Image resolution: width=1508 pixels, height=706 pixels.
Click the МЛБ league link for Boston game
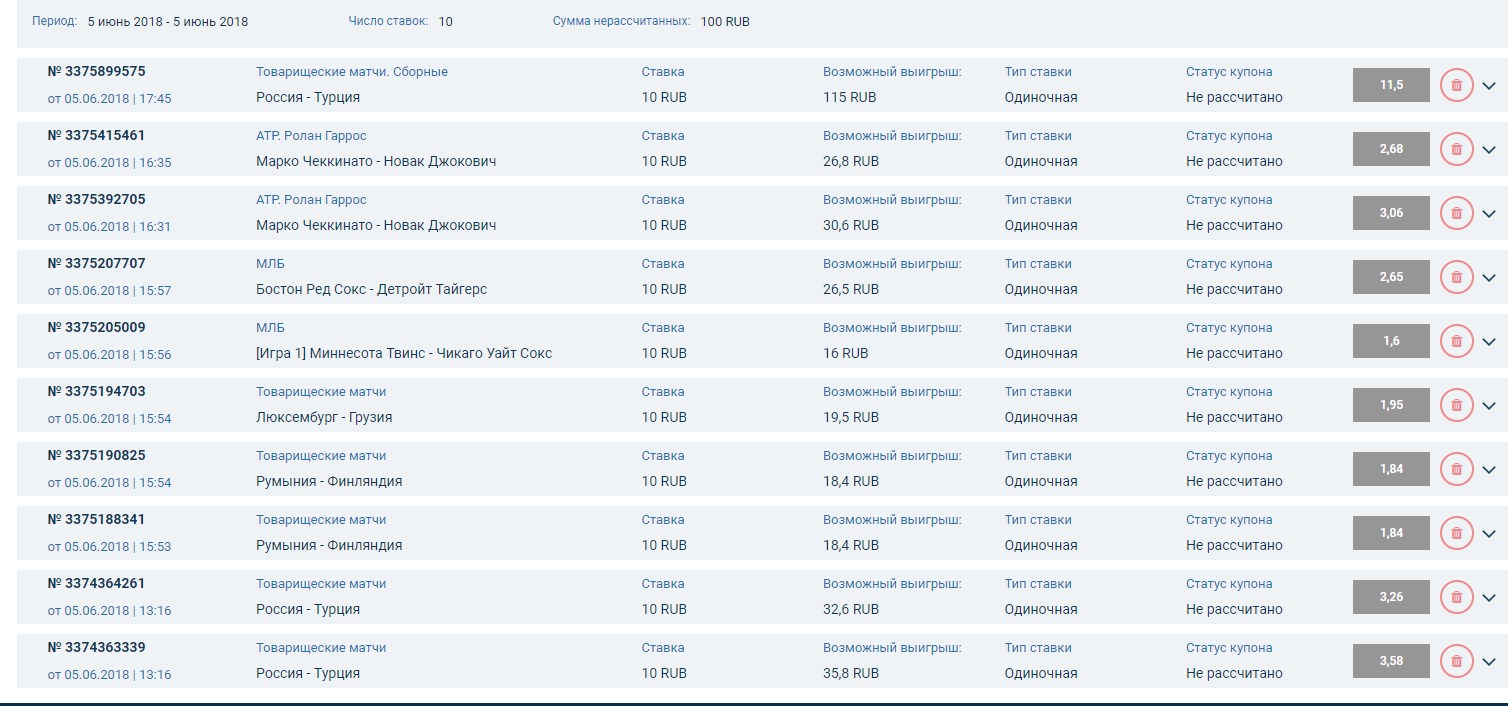(270, 264)
